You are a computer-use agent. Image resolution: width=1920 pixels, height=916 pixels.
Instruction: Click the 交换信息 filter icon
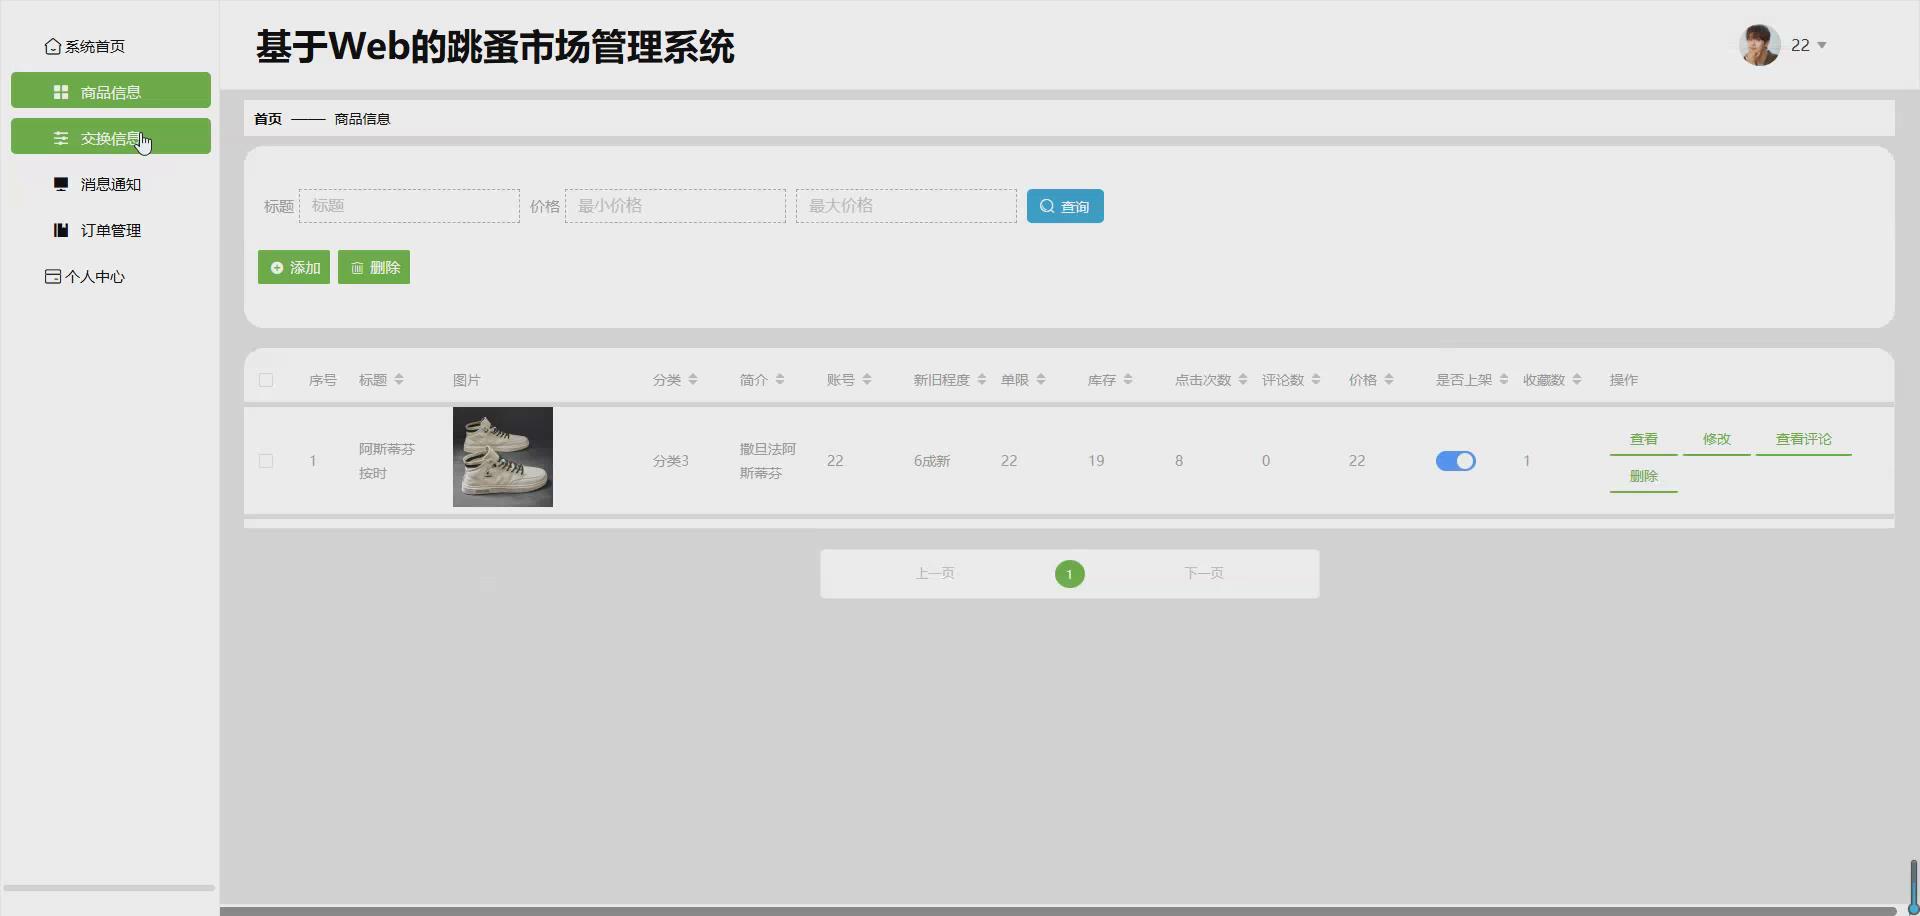(59, 138)
